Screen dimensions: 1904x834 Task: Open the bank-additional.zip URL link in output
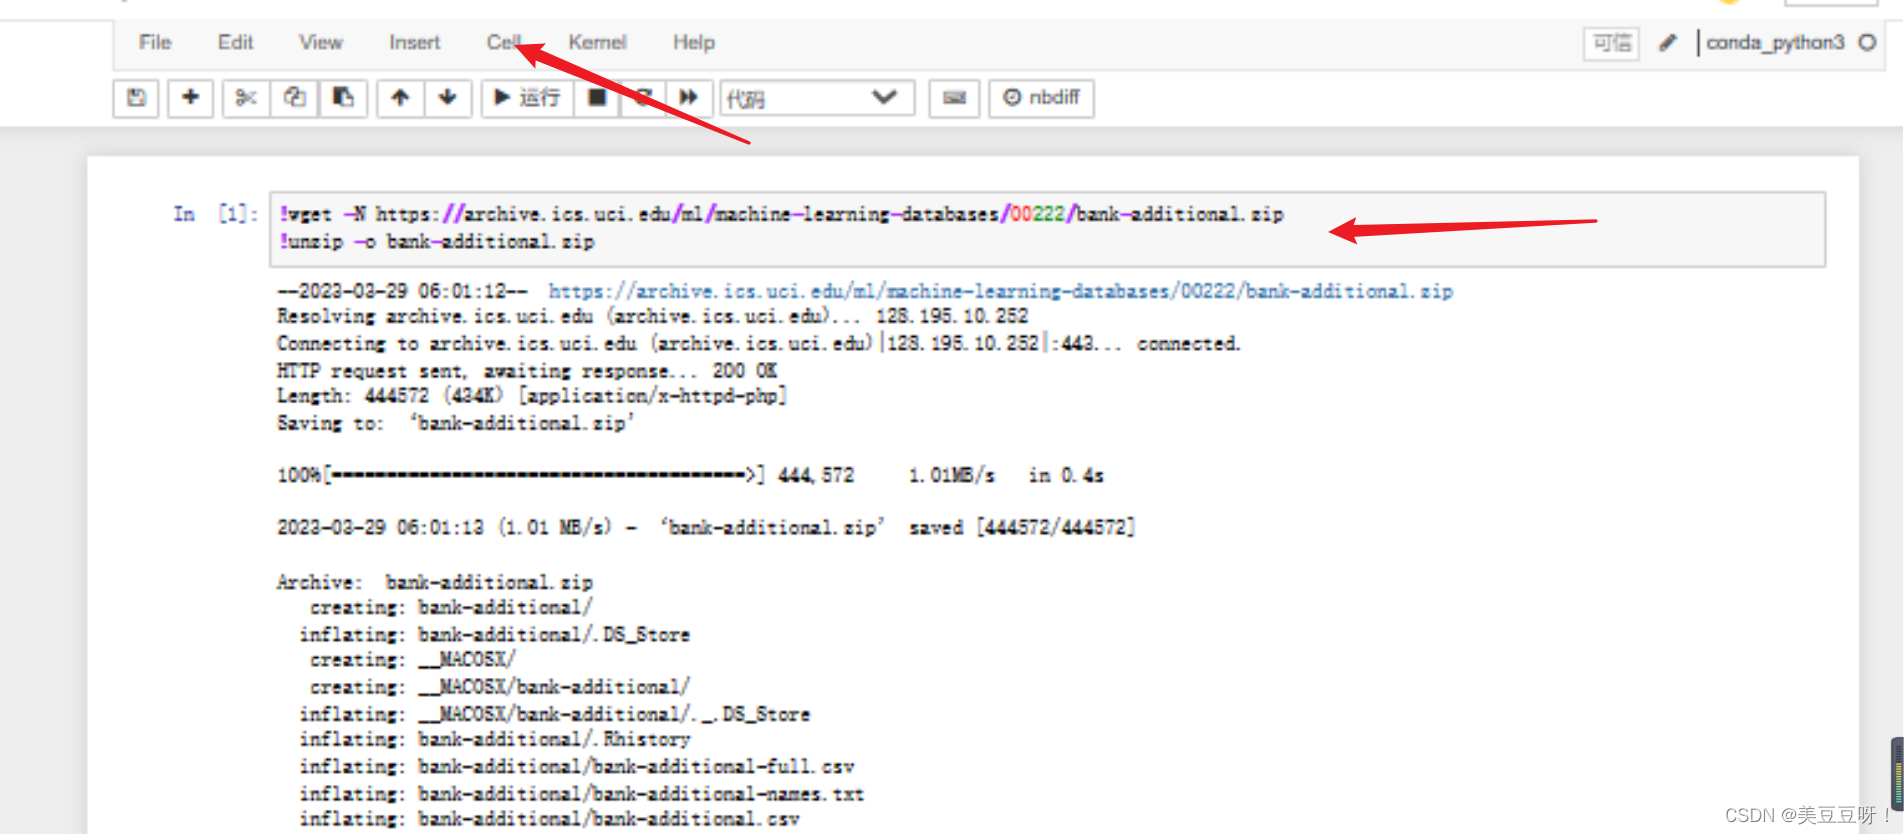(x=1000, y=291)
